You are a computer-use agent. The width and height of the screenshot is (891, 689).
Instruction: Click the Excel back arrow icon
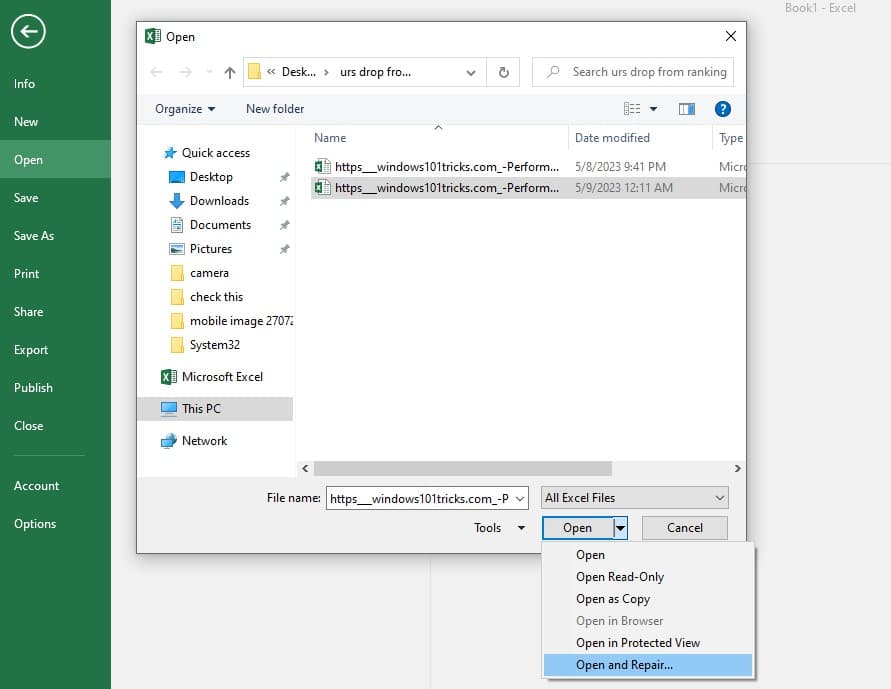28,32
